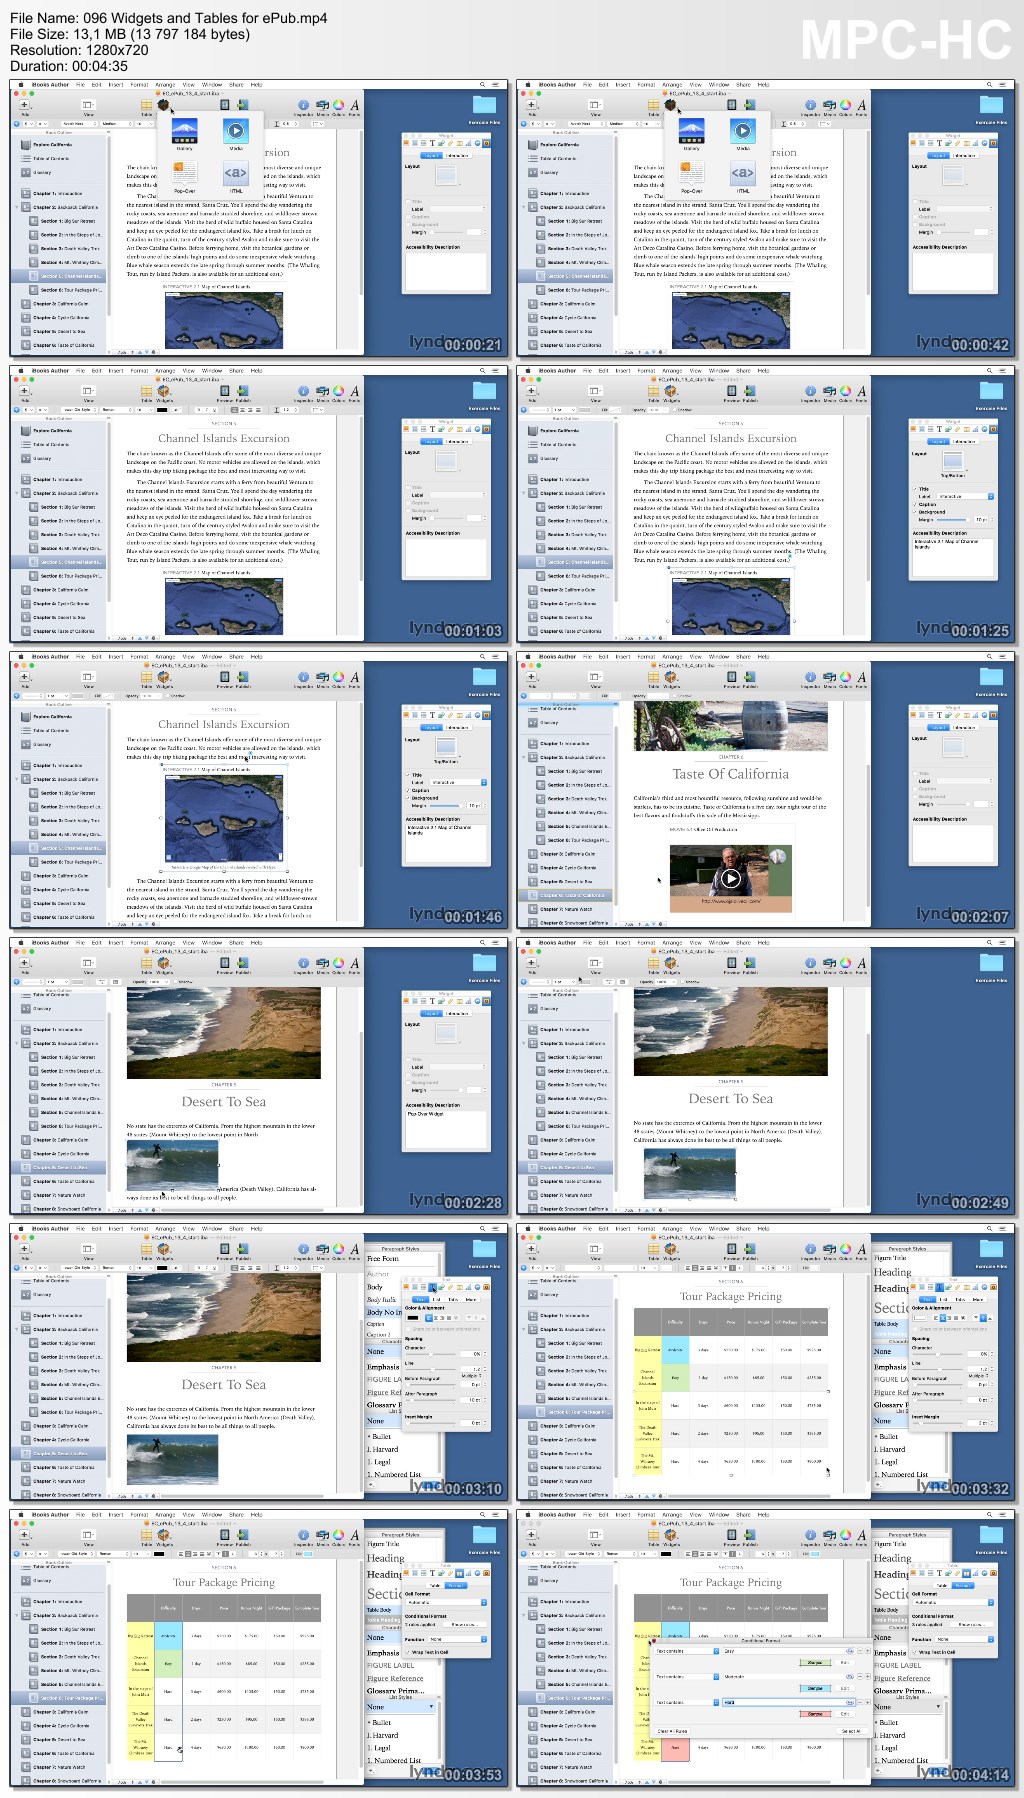Open the Inspector icon in the 00:01:46 frame

coord(303,677)
